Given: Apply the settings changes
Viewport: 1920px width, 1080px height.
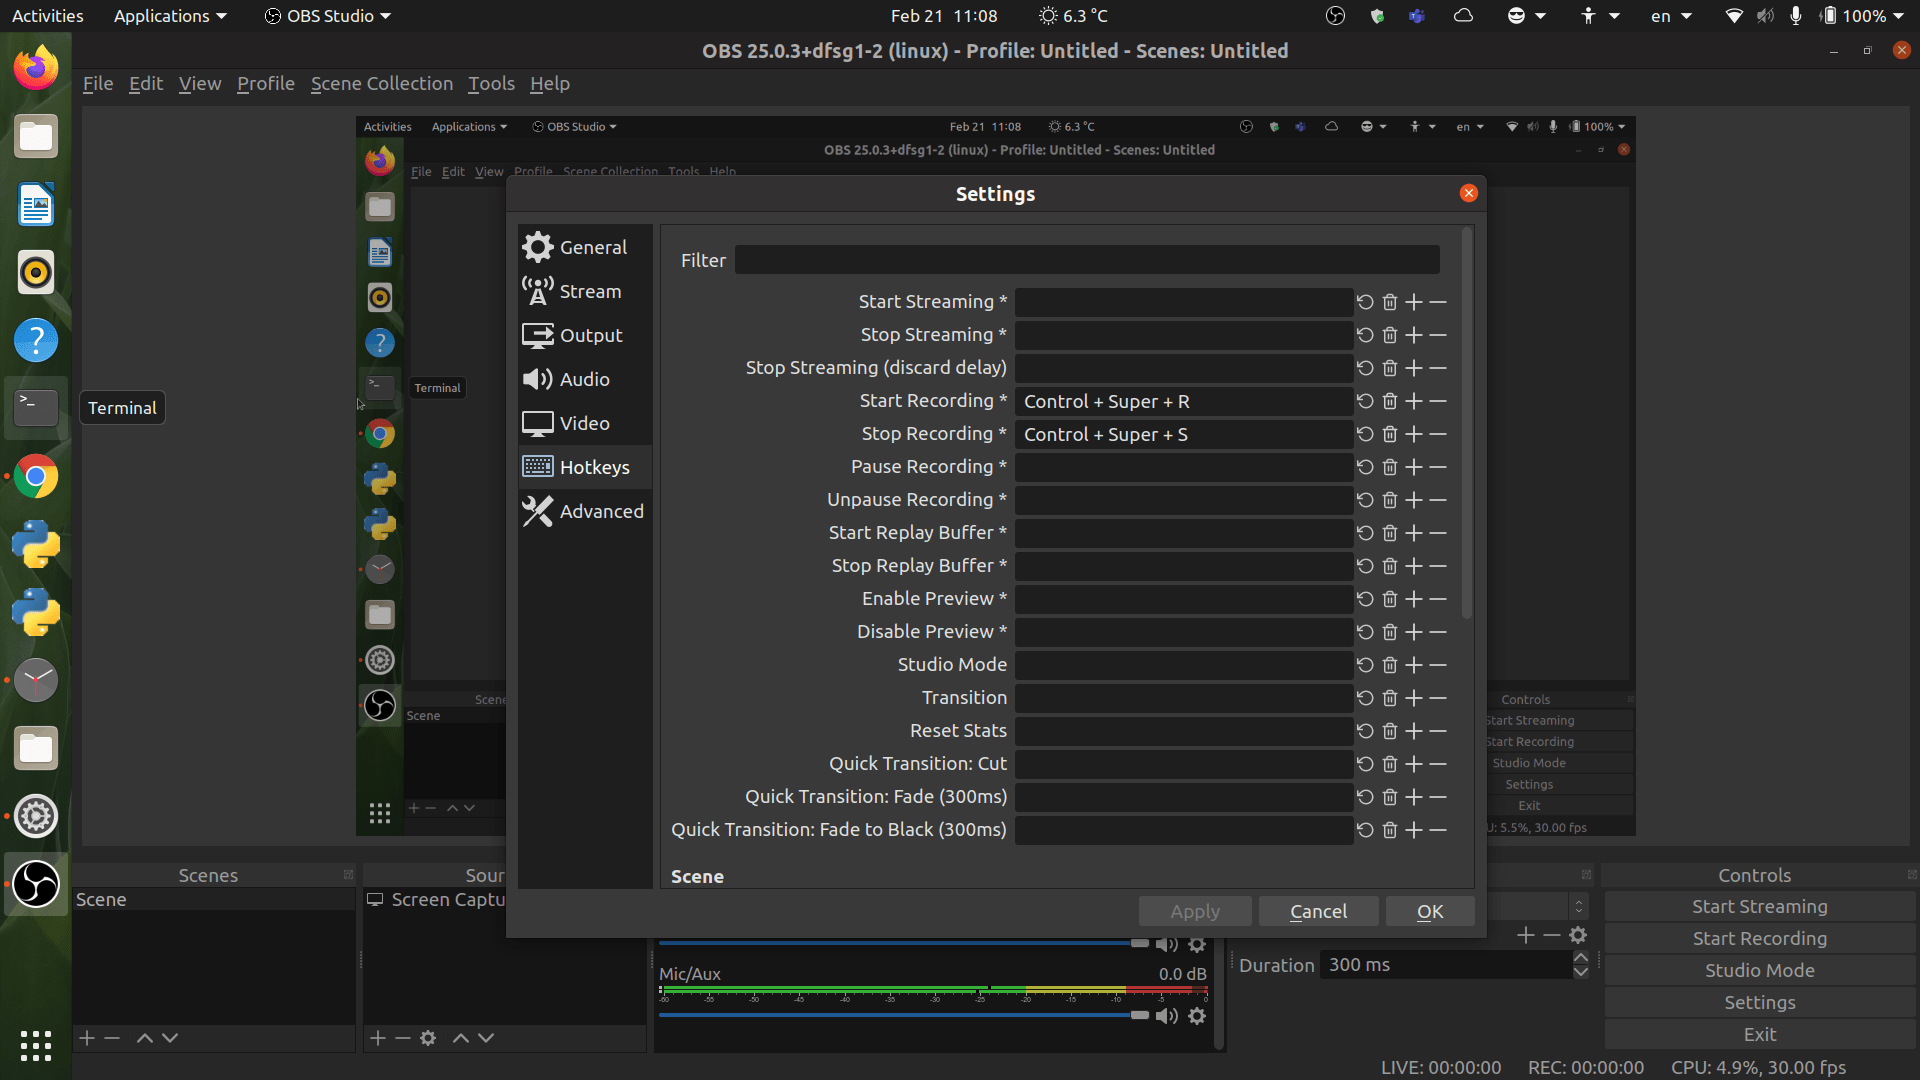Looking at the screenshot, I should 1194,911.
